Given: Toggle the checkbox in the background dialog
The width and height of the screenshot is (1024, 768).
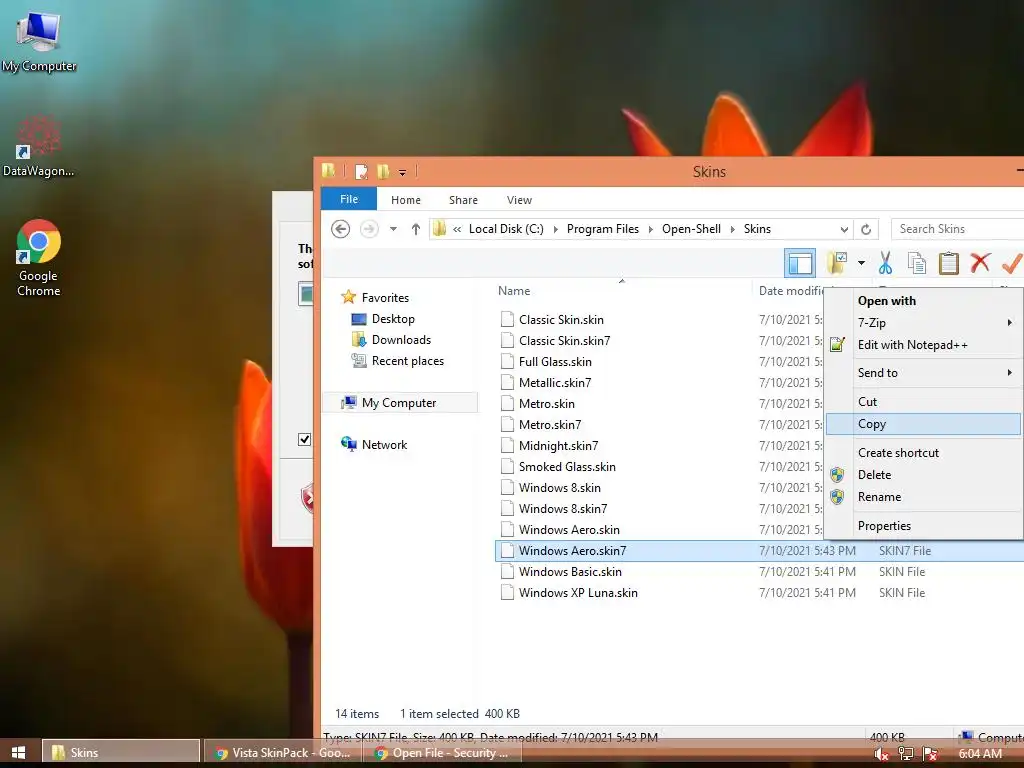Looking at the screenshot, I should (x=304, y=439).
